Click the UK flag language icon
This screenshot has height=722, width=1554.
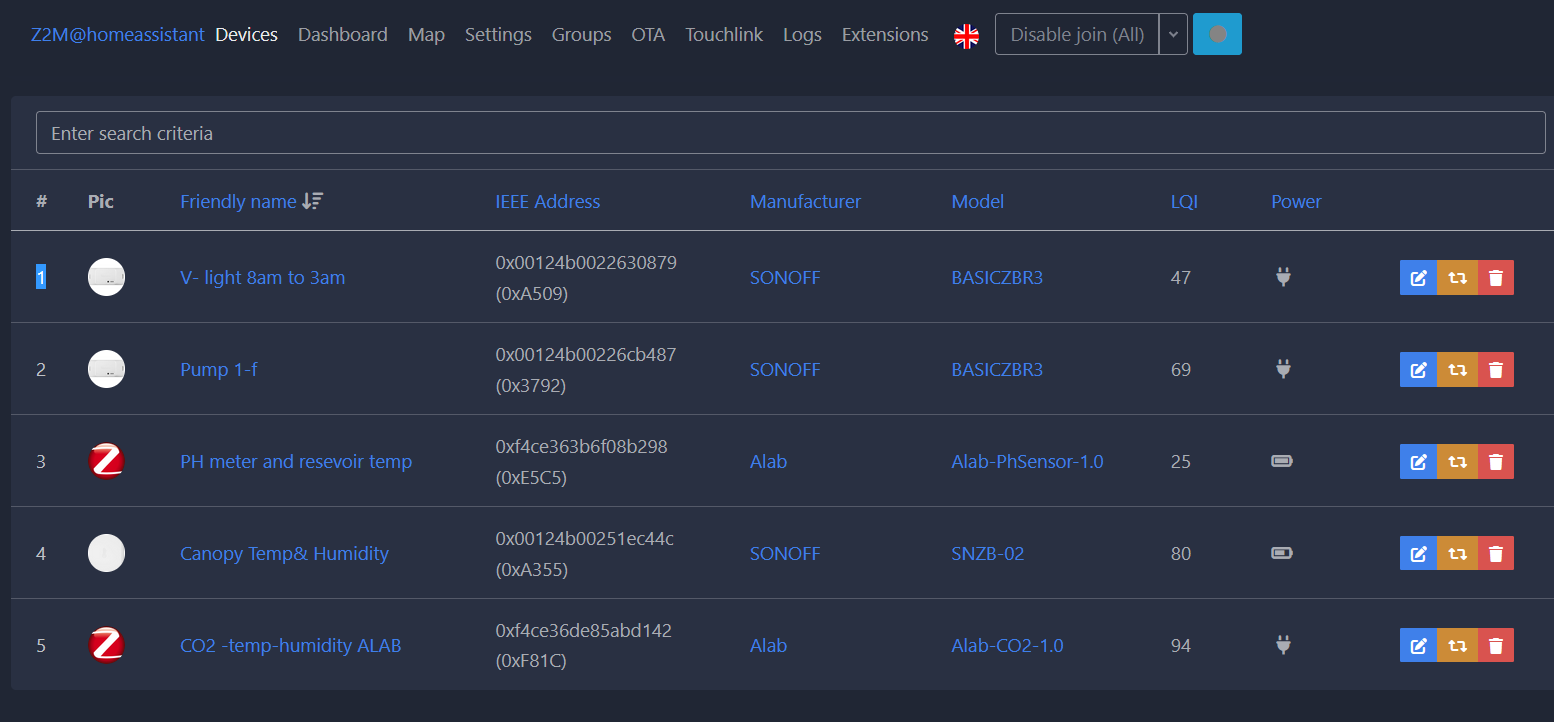tap(966, 36)
